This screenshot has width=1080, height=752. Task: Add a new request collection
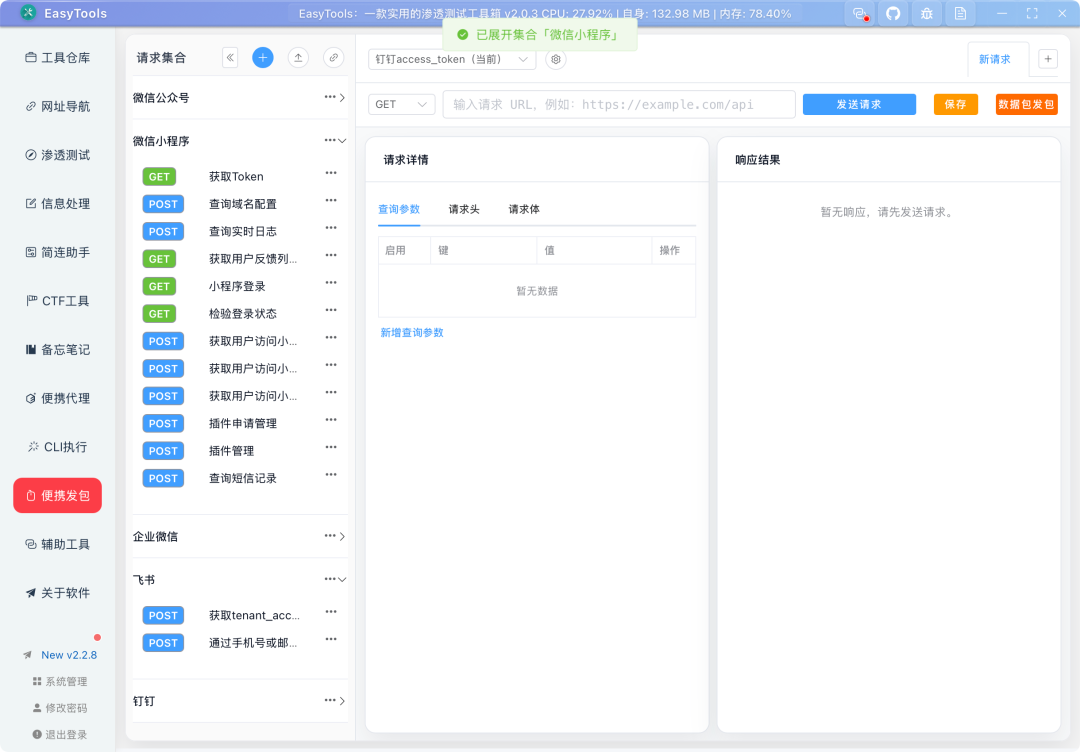coord(262,58)
